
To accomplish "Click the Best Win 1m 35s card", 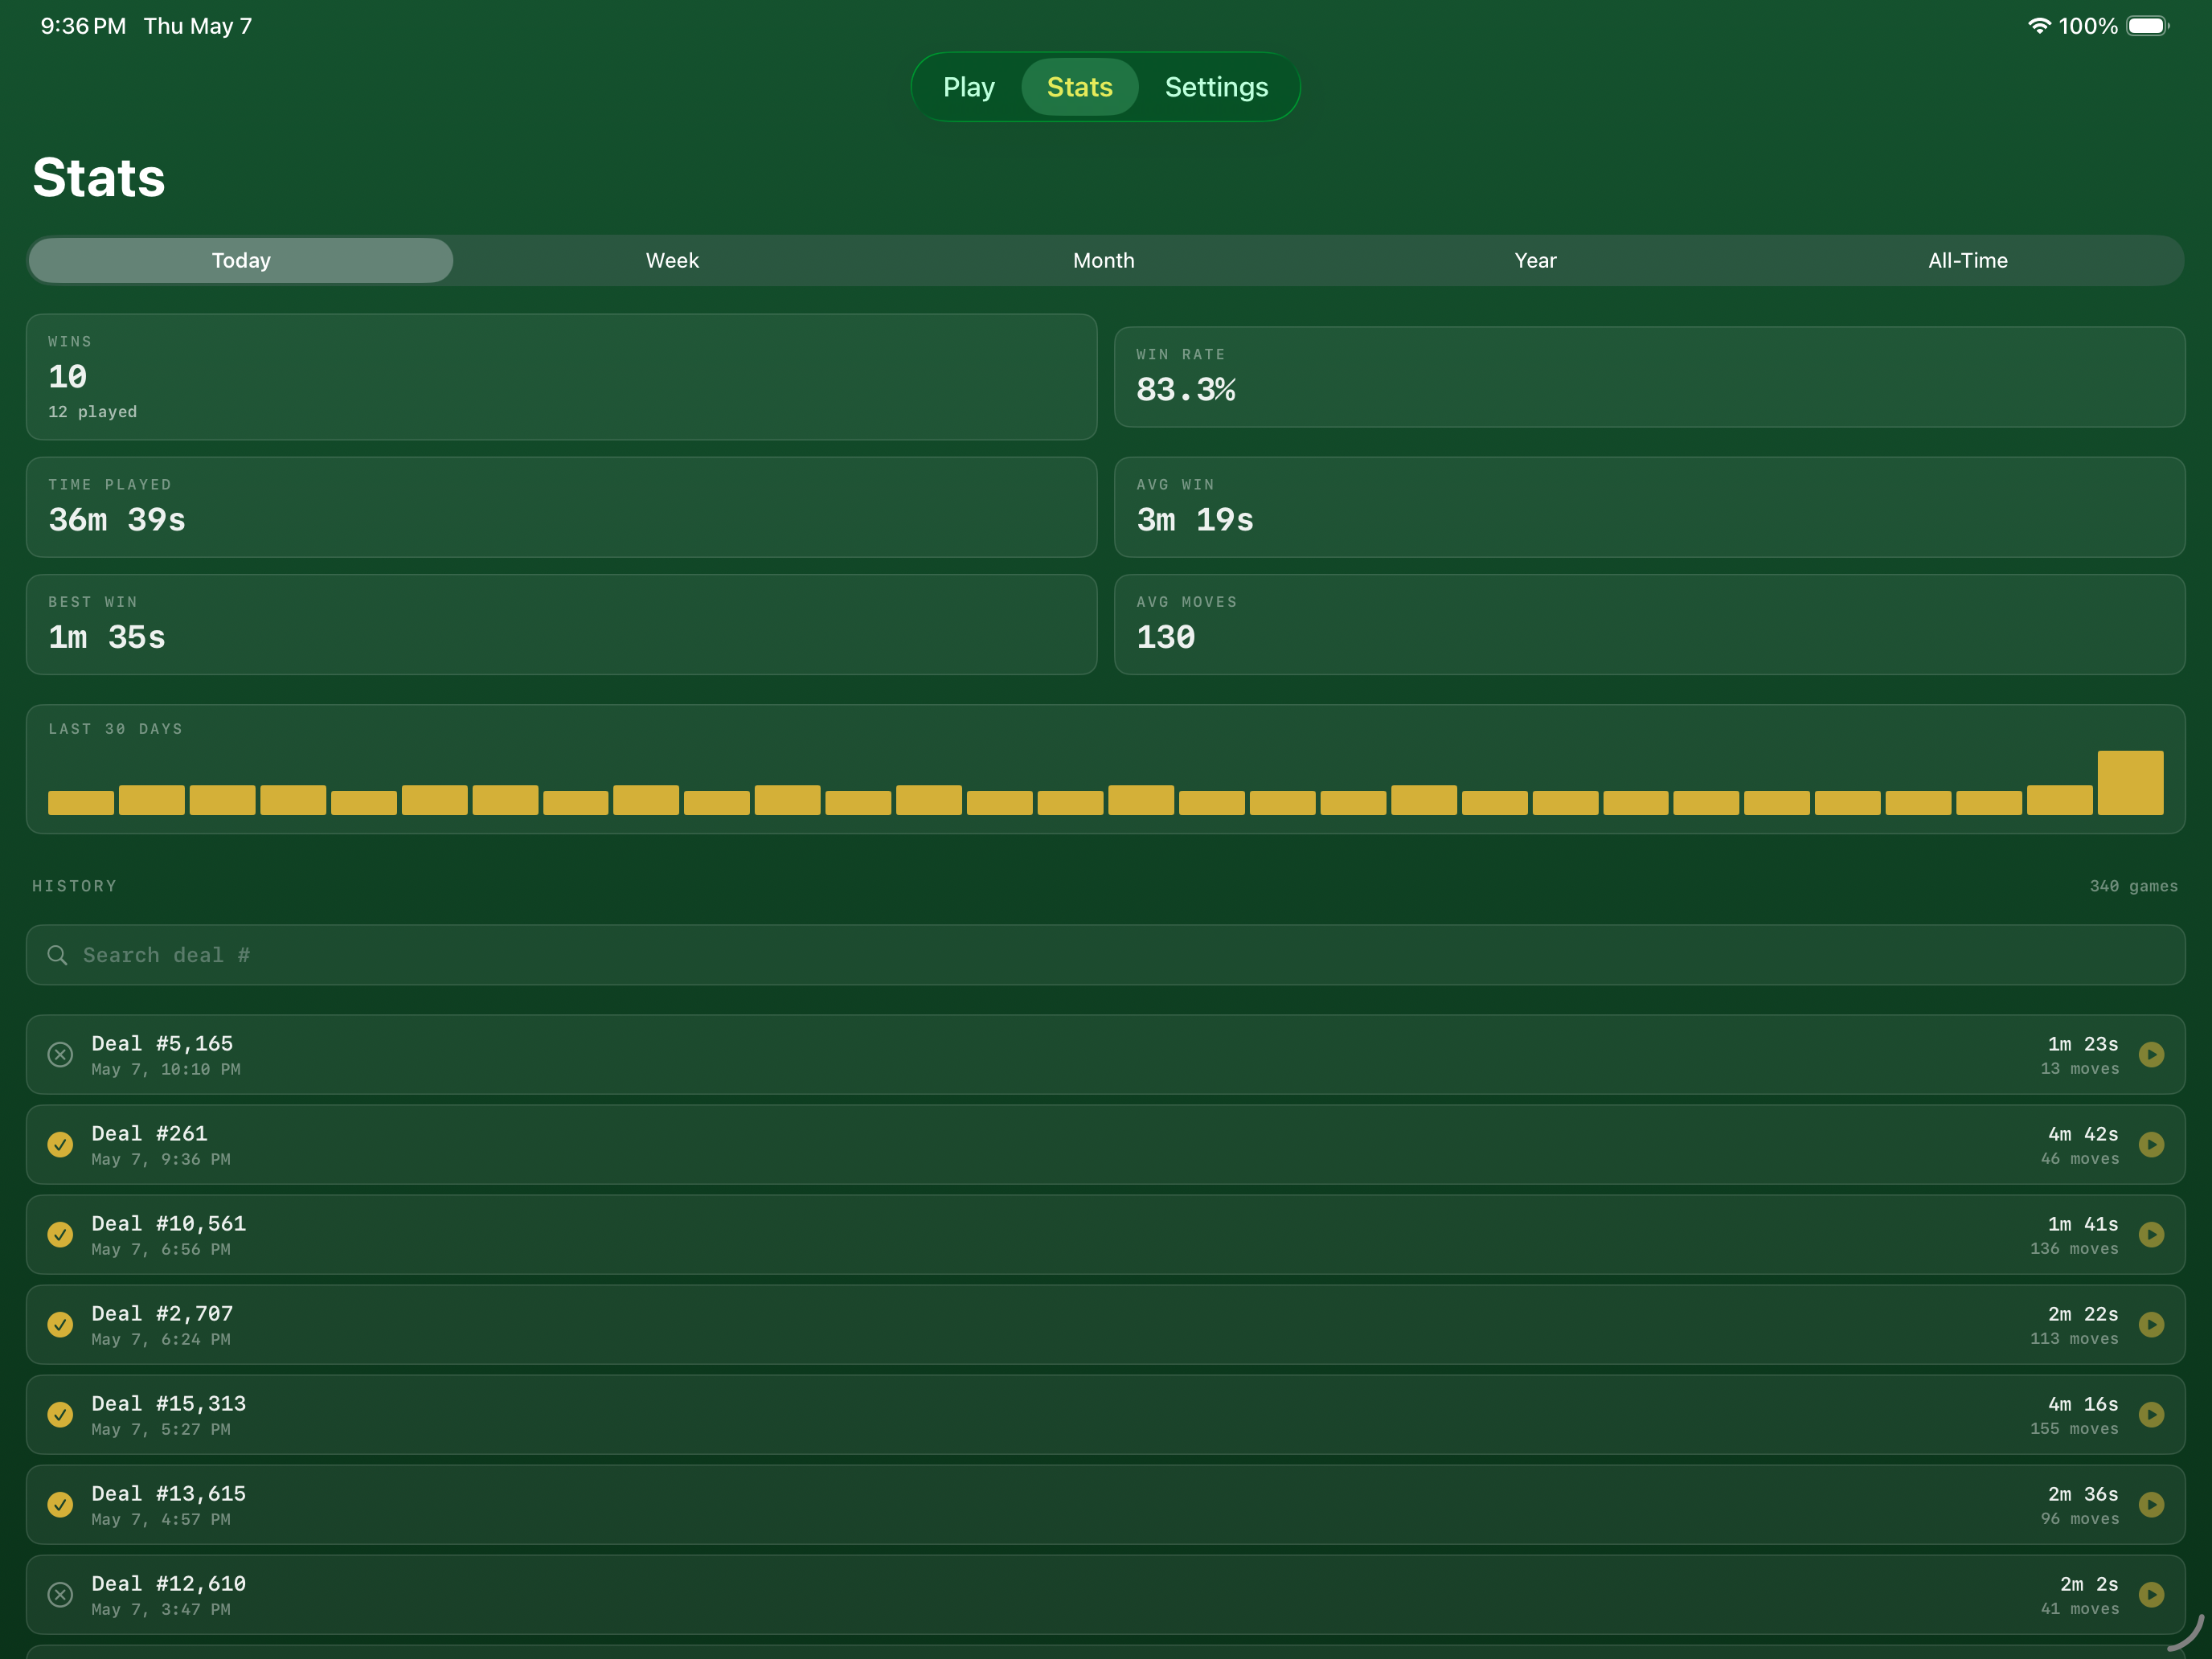I will pos(561,624).
